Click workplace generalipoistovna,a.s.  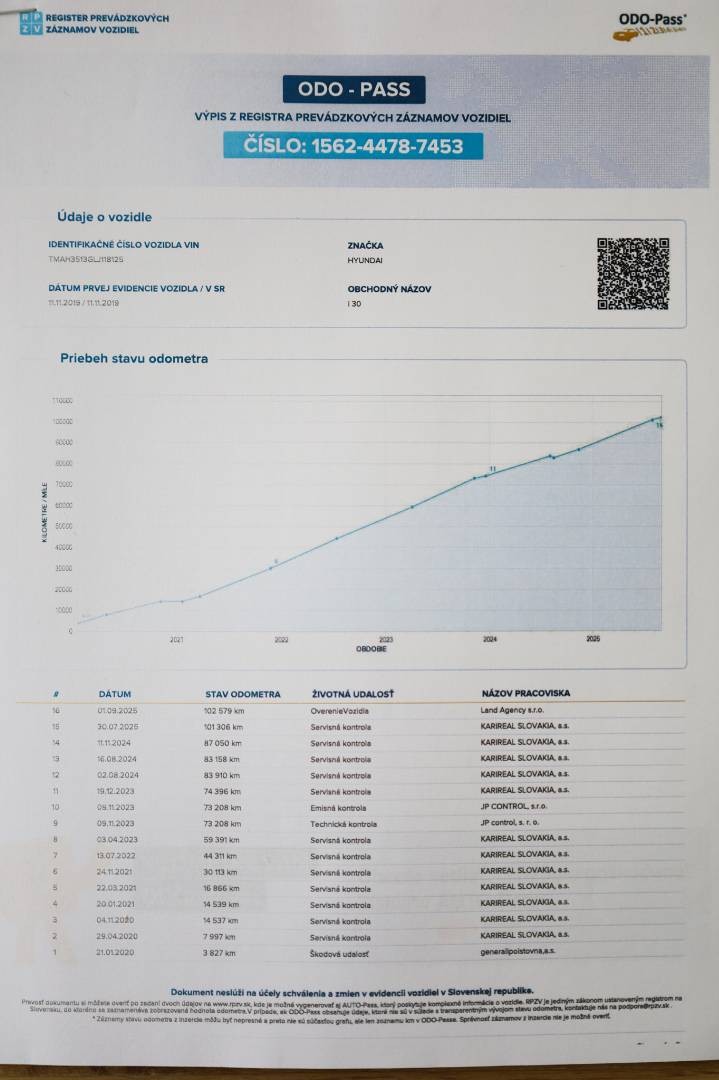click(x=517, y=951)
